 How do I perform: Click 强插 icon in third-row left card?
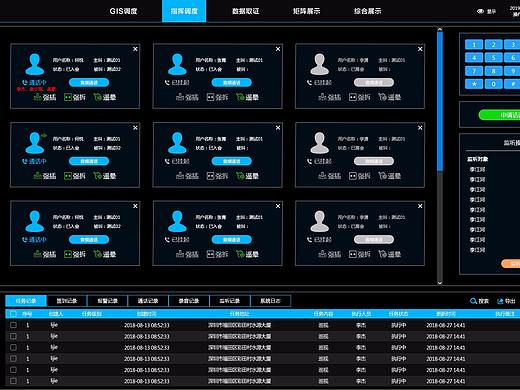37,254
